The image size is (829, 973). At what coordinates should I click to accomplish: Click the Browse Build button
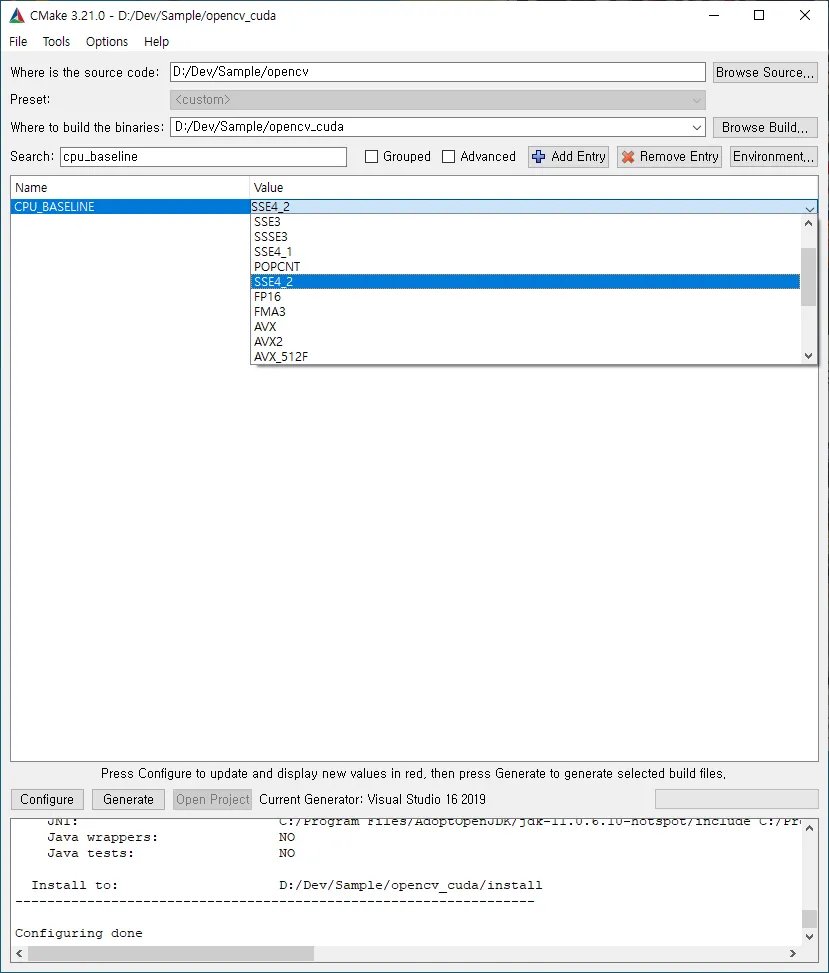pyautogui.click(x=764, y=127)
